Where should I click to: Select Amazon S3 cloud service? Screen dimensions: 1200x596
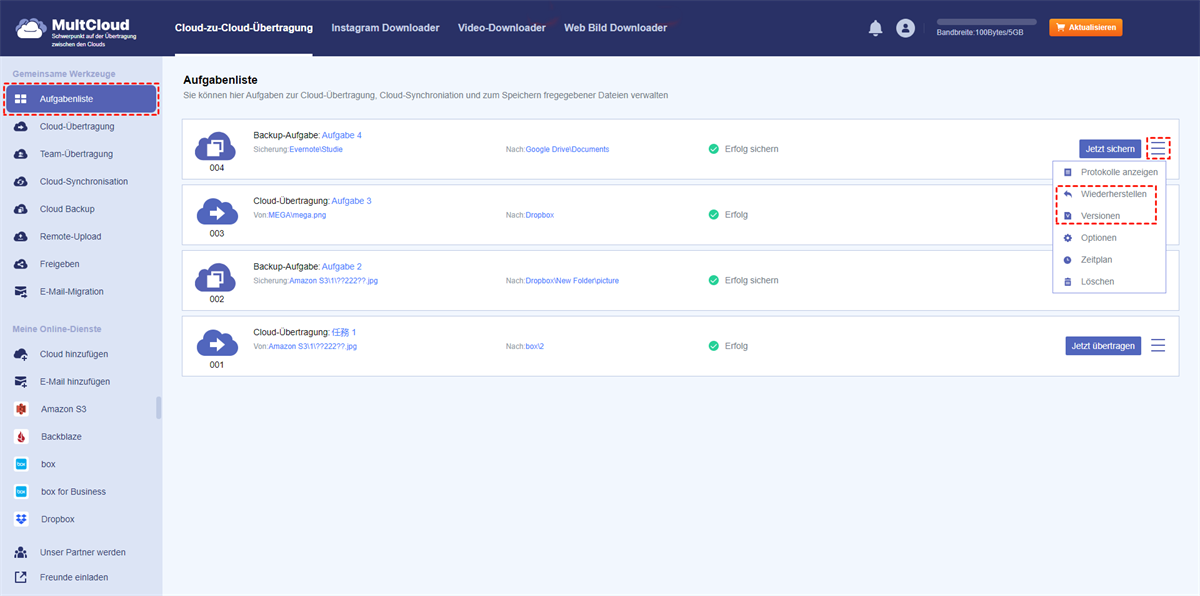[63, 409]
